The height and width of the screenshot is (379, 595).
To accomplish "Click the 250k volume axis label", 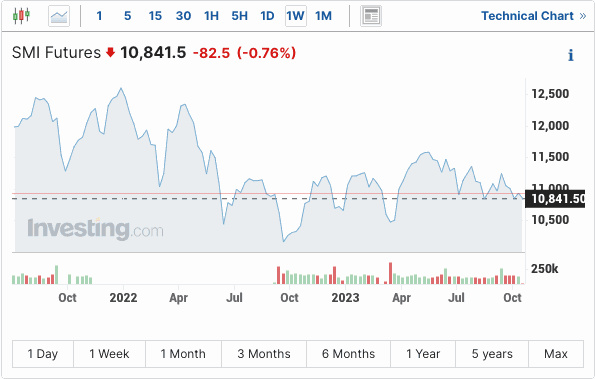I will [545, 269].
